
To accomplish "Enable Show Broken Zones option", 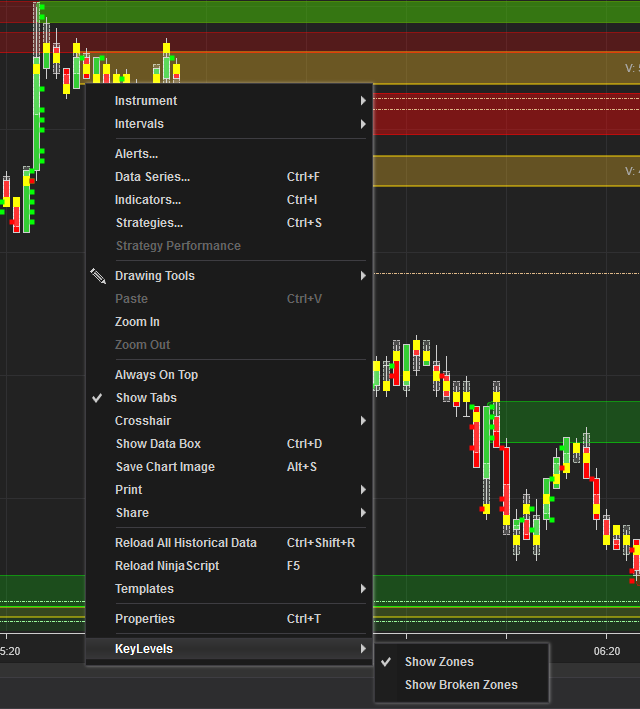I will (461, 685).
